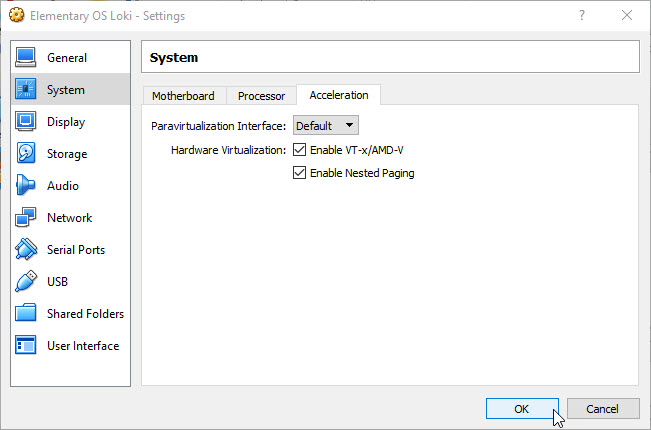
Task: Click the question mark help button
Action: [x=582, y=15]
